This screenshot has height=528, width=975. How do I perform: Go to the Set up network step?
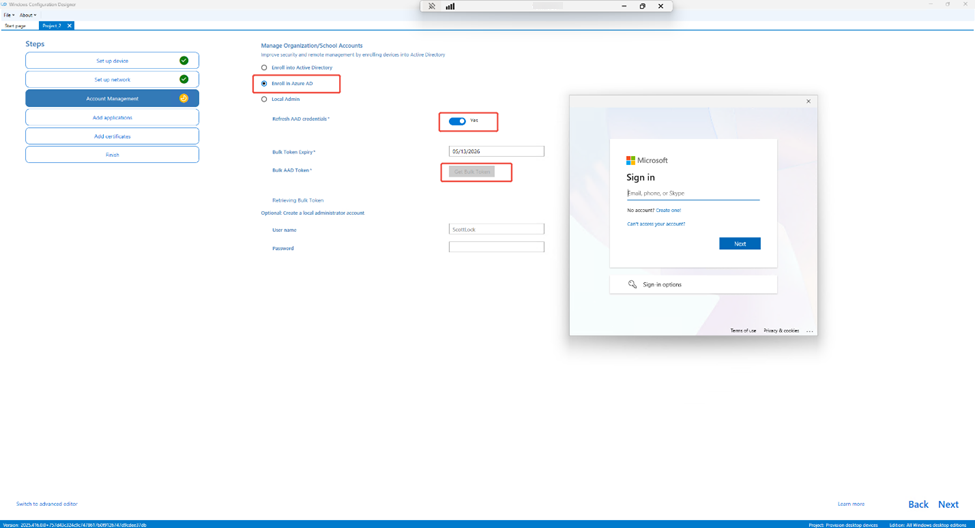click(112, 79)
